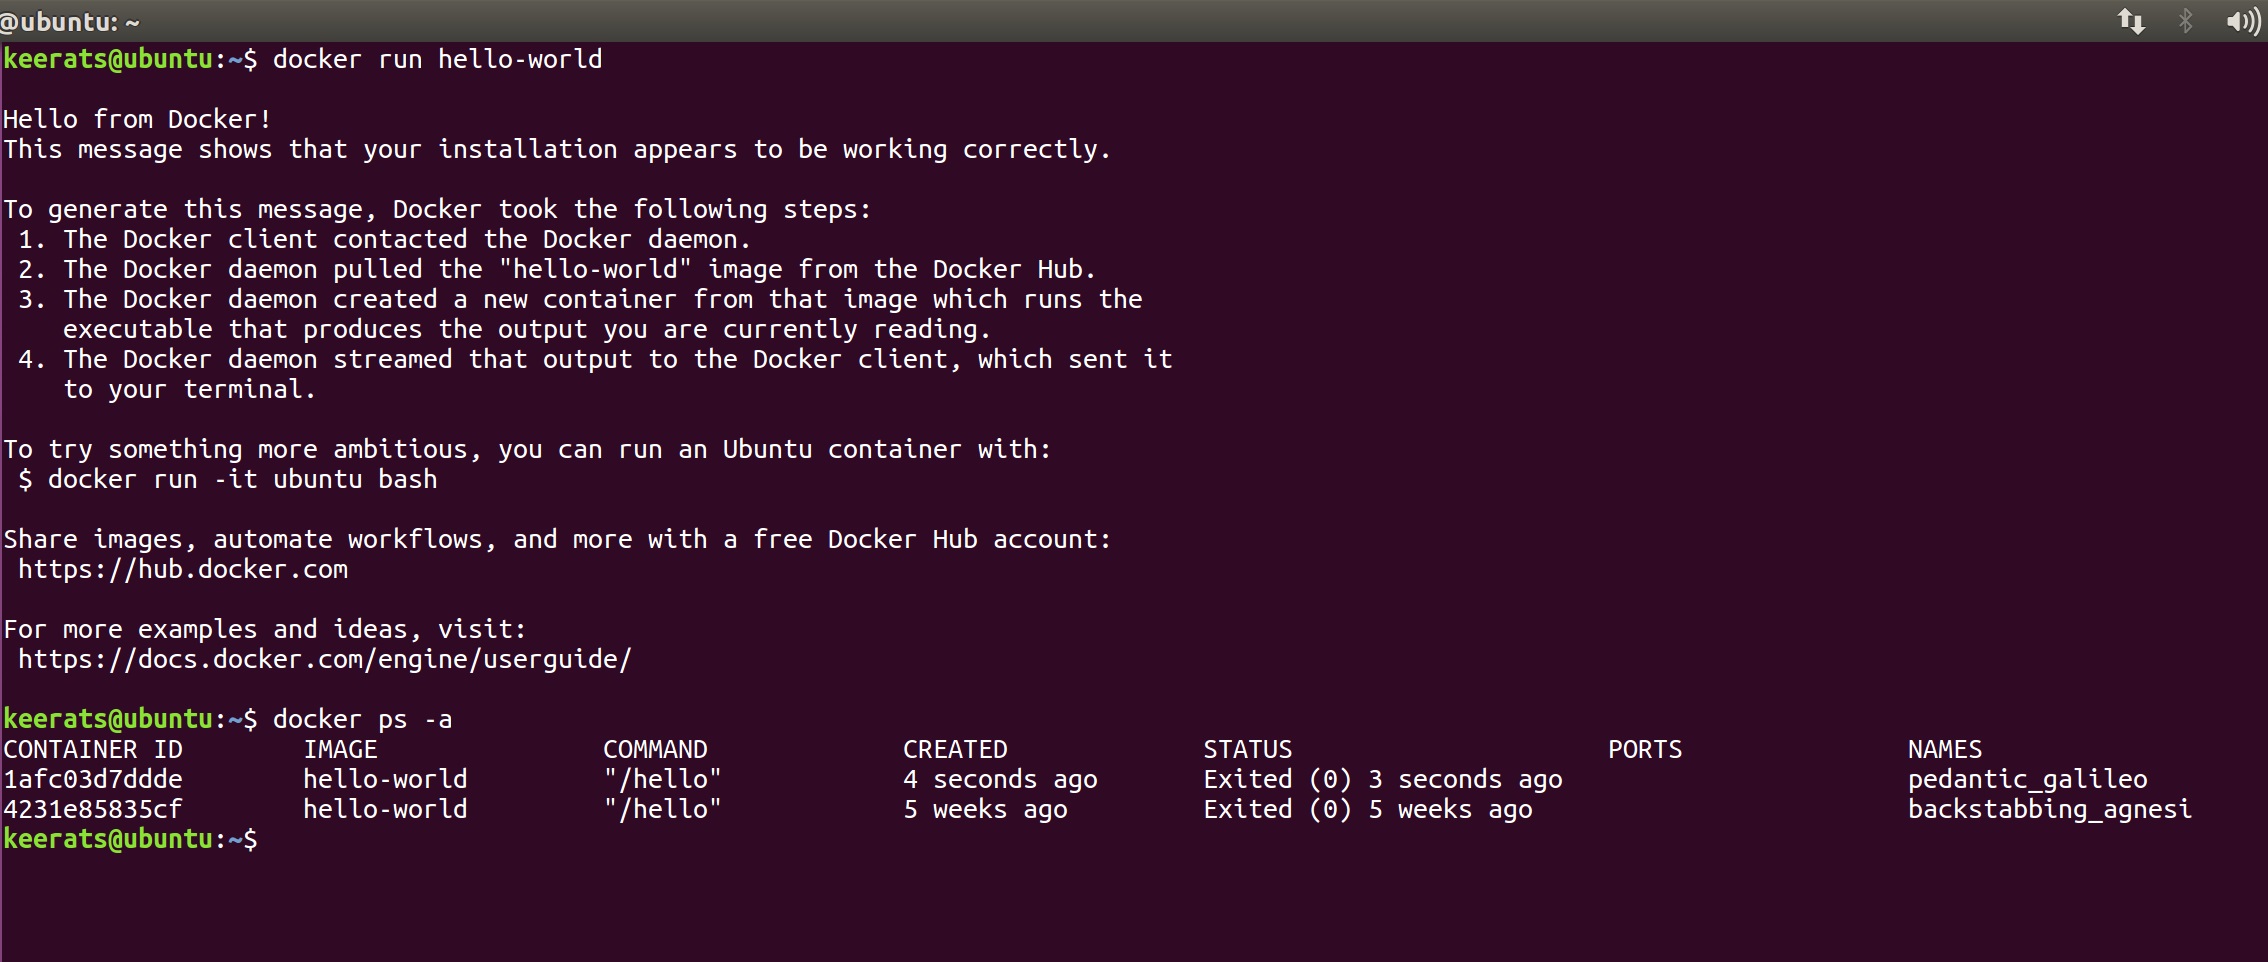This screenshot has width=2268, height=962.
Task: Click 'docker run -it ubuntu bash' text
Action: coord(242,479)
